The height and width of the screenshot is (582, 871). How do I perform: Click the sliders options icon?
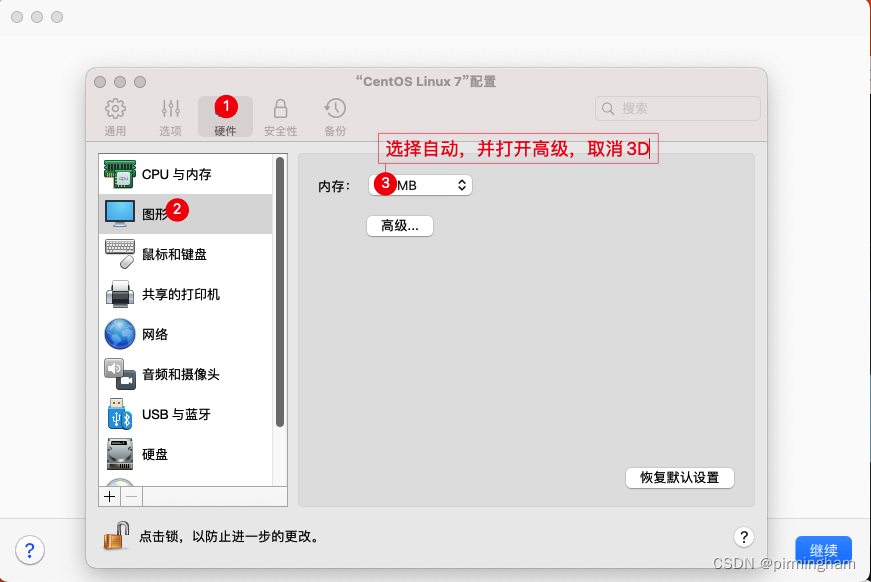(x=171, y=109)
